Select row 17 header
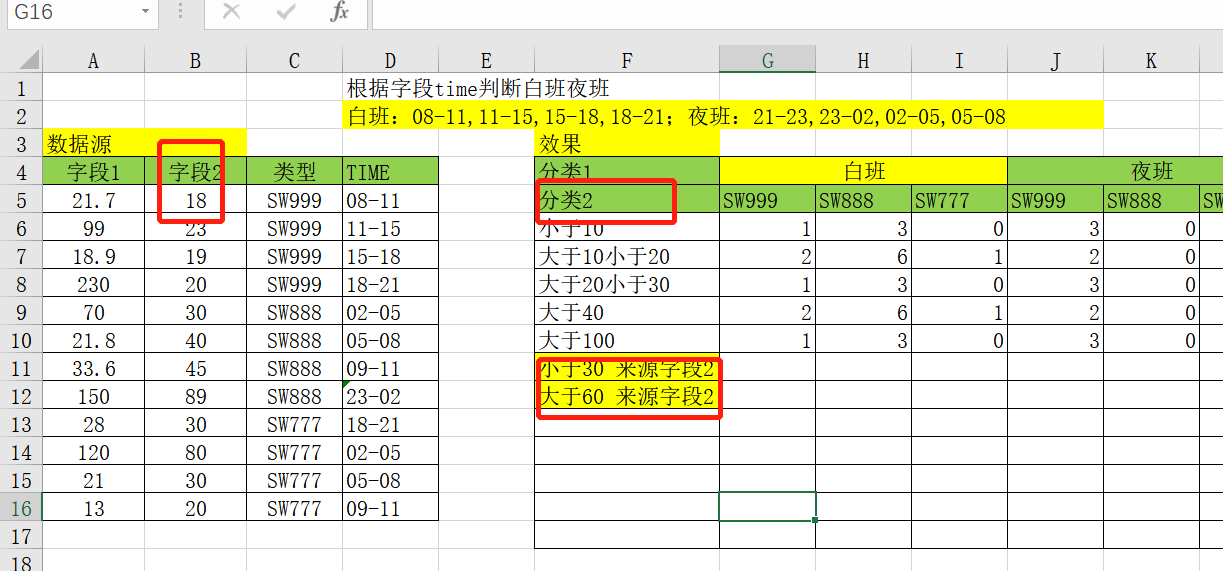The image size is (1223, 571). 21,536
